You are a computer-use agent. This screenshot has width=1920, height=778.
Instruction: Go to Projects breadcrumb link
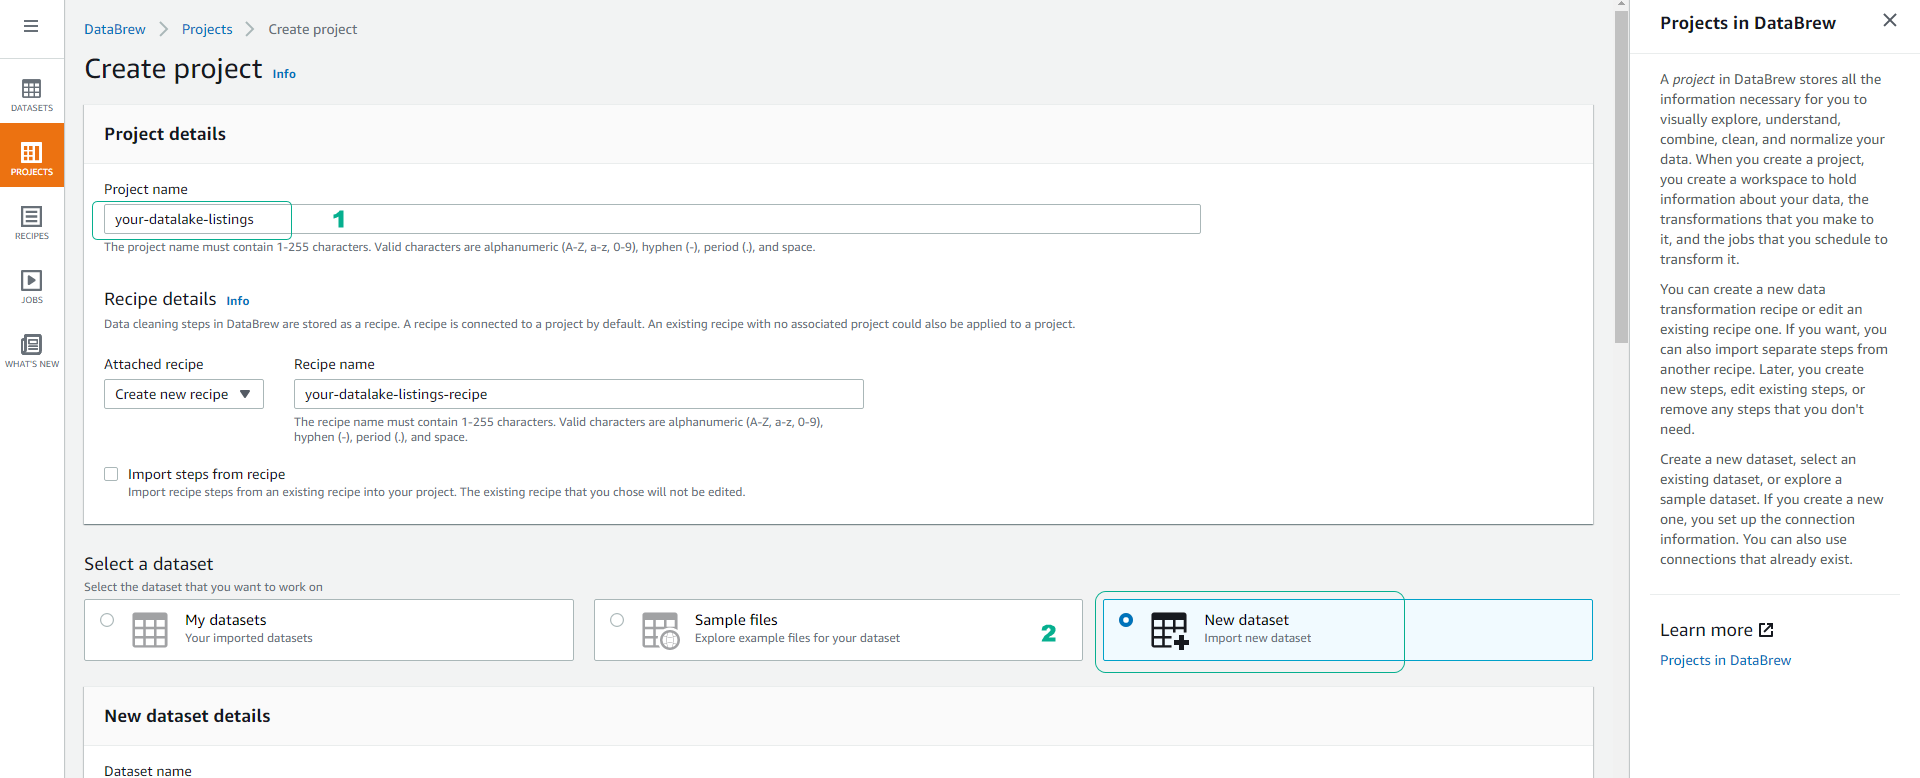pos(207,29)
